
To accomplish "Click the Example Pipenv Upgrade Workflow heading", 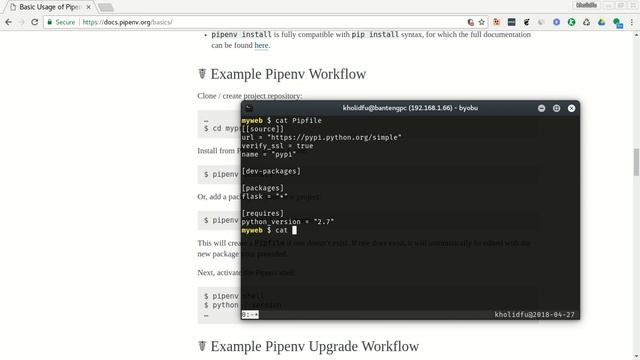I will [315, 346].
